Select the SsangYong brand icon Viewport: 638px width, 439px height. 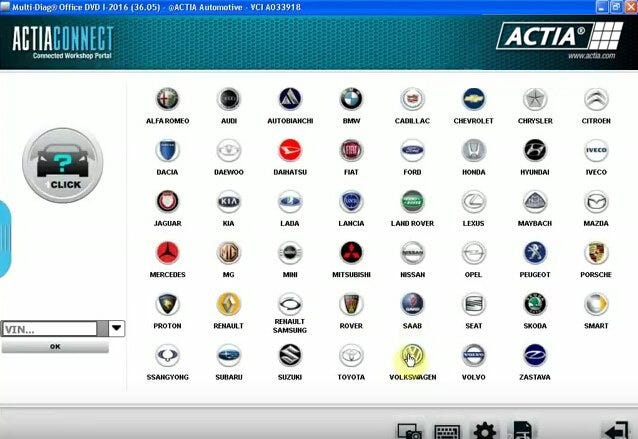coord(167,355)
